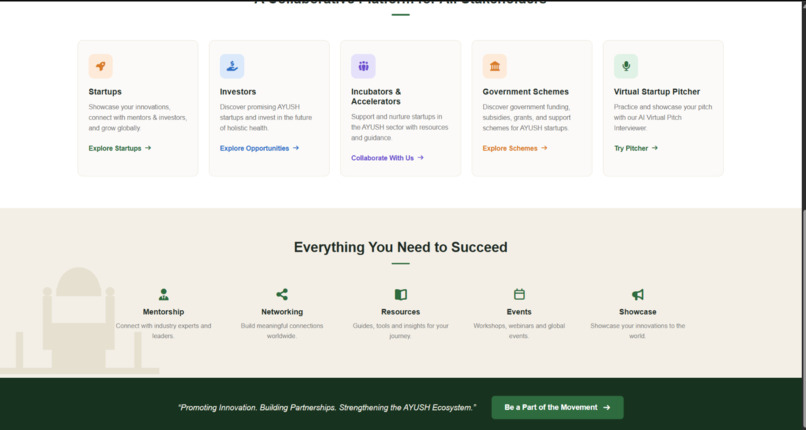Click the Promoting Innovation quote text

click(327, 407)
